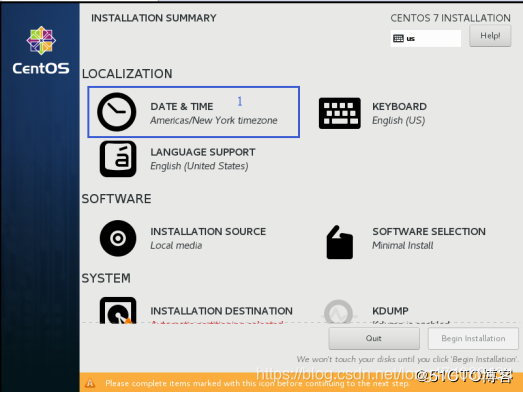Image resolution: width=523 pixels, height=393 pixels.
Task: Open the Kdump icon
Action: [x=339, y=312]
